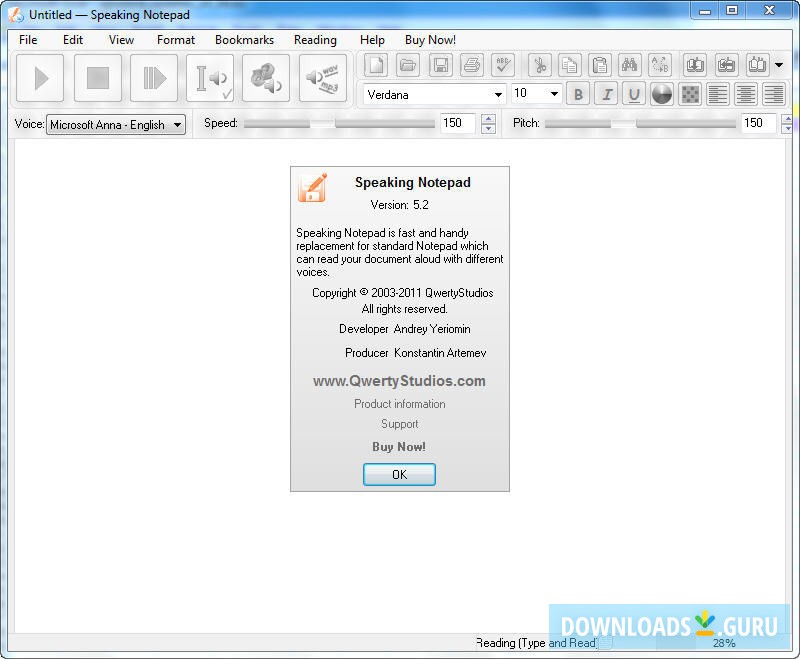Open the Voice dropdown Microsoft Anna
The width and height of the screenshot is (800, 659).
[x=116, y=124]
